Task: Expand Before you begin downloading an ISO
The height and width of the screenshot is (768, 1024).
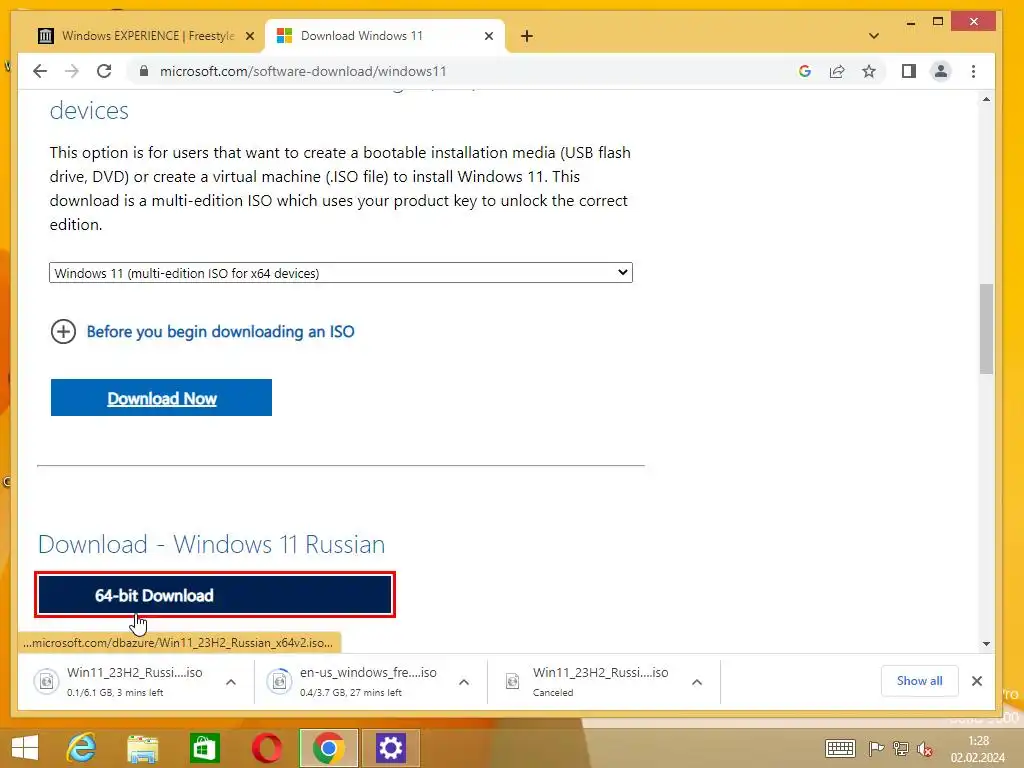Action: (63, 332)
